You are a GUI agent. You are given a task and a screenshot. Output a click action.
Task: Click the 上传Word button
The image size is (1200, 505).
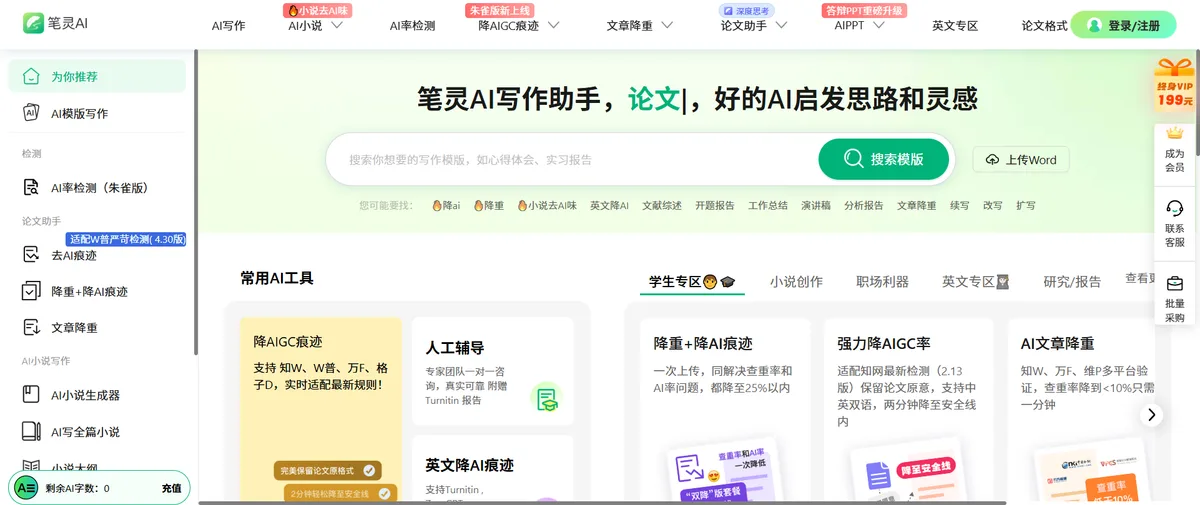pyautogui.click(x=1021, y=160)
